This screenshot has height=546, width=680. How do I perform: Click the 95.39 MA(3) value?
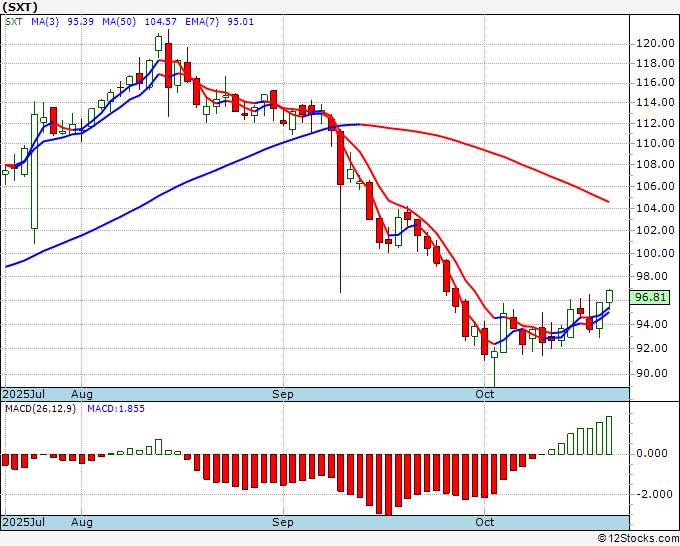pyautogui.click(x=80, y=22)
